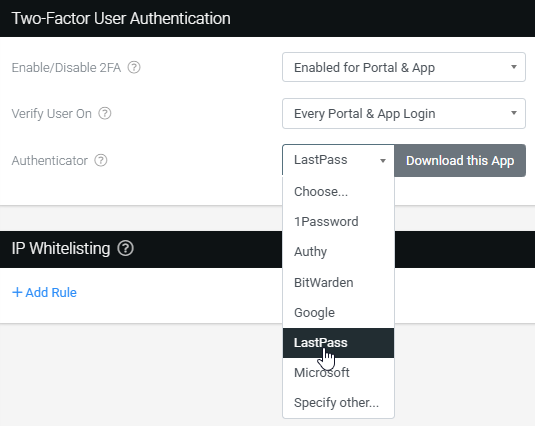
Task: Click the Enable/Disable 2FA label
Action: coord(66,68)
